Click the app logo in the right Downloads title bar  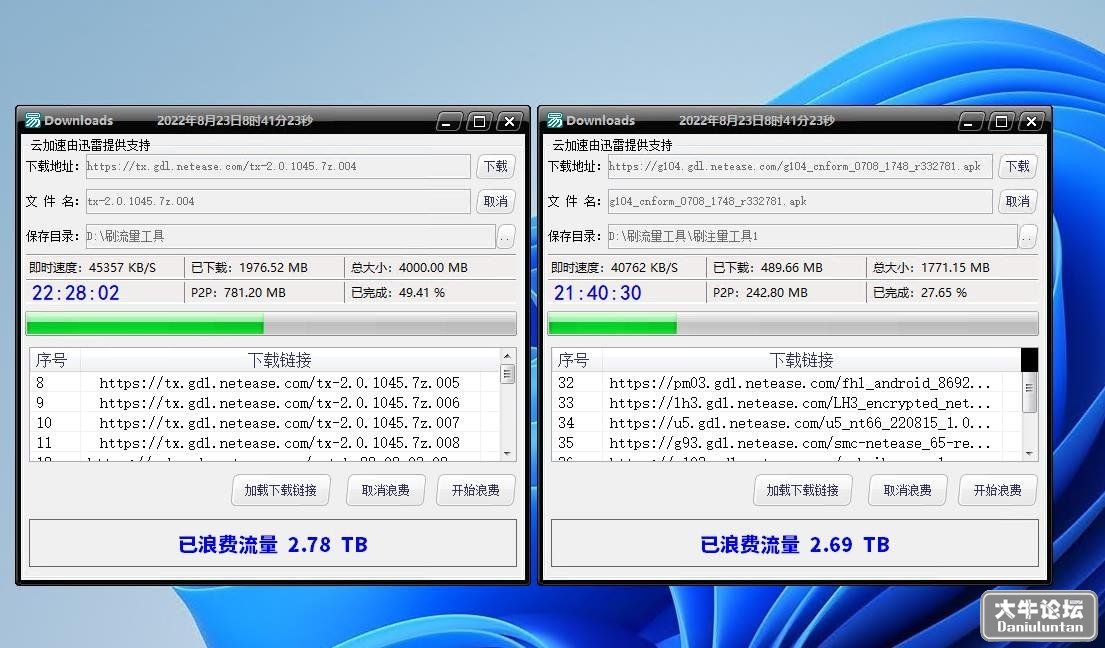[555, 120]
